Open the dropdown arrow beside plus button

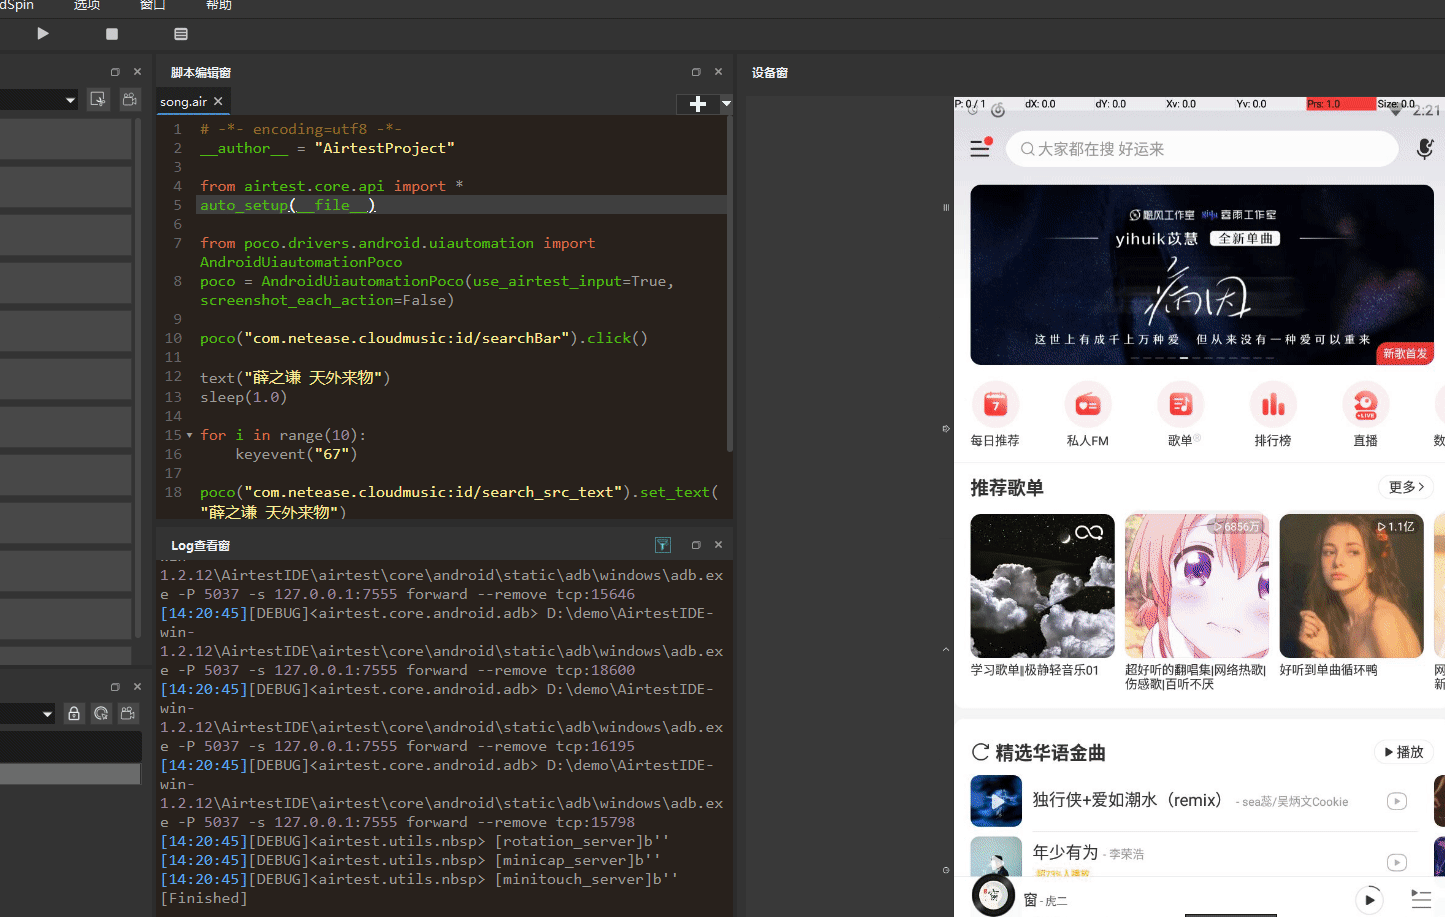click(726, 103)
